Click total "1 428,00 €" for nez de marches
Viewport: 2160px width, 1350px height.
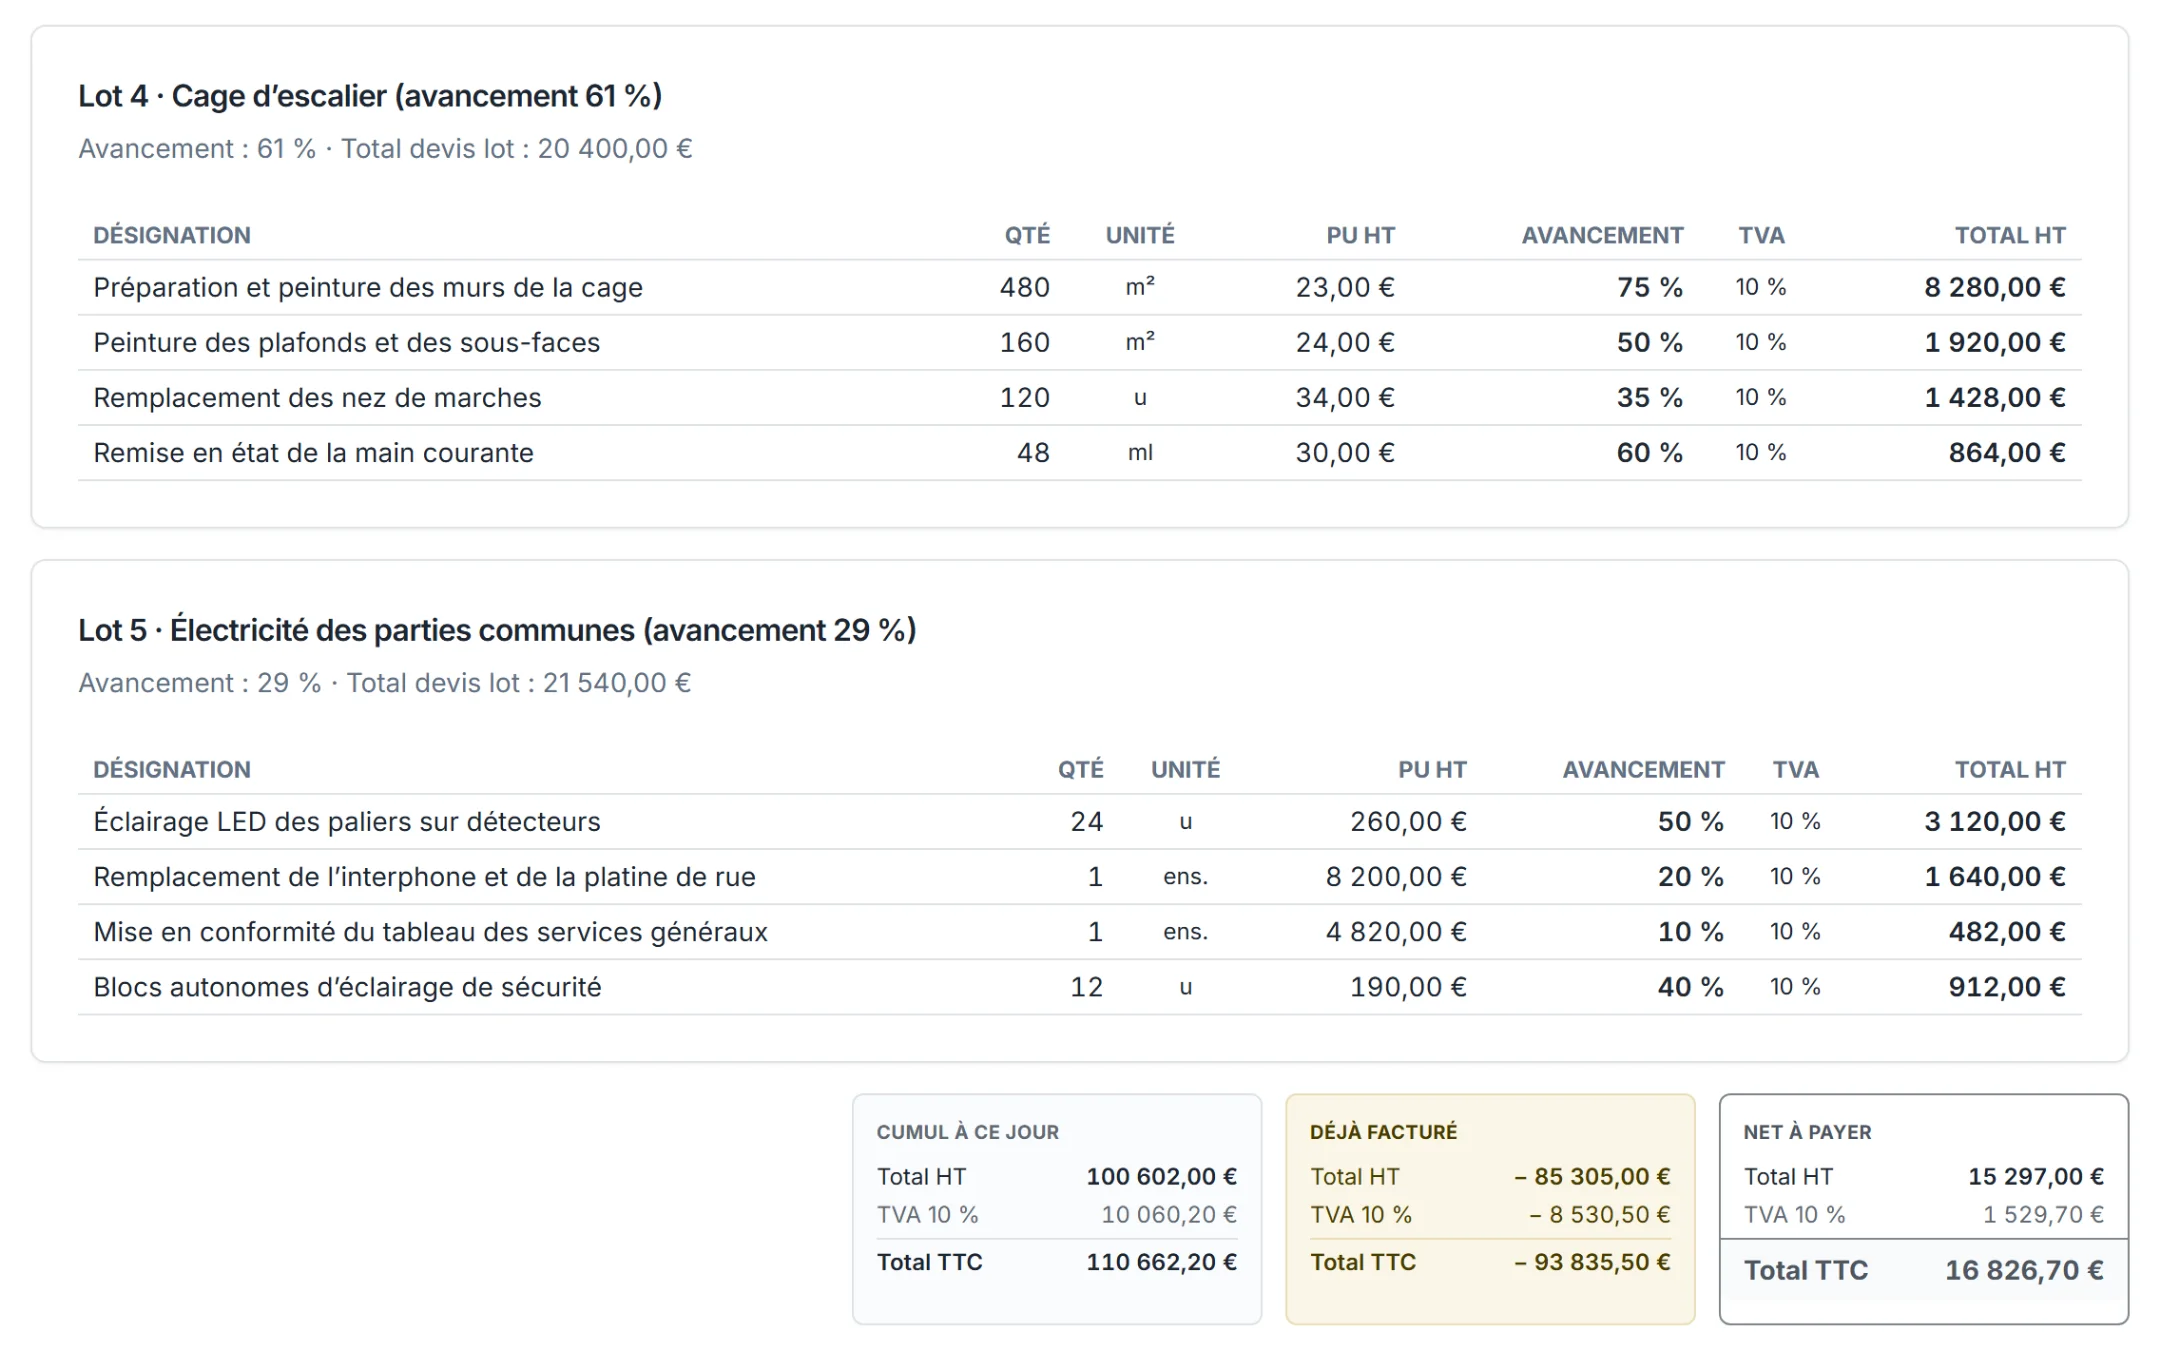coord(1995,398)
